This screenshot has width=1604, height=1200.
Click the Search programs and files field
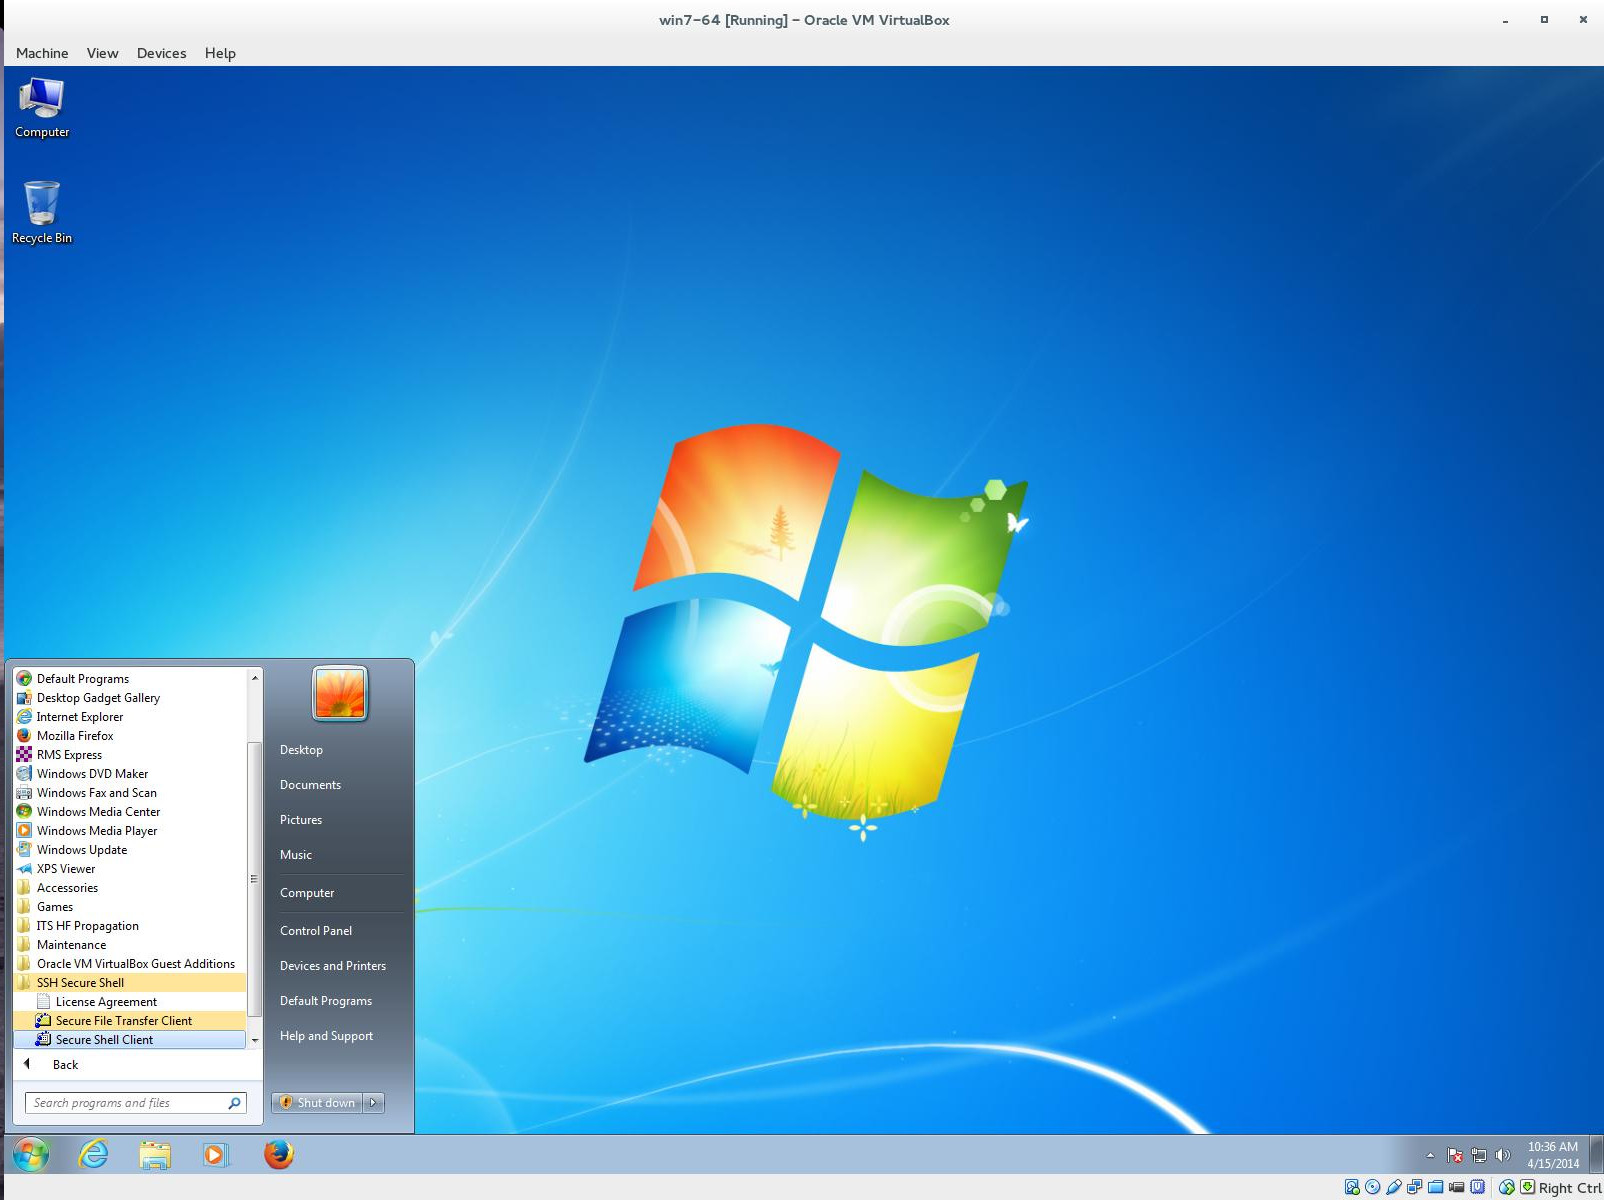(x=136, y=1102)
